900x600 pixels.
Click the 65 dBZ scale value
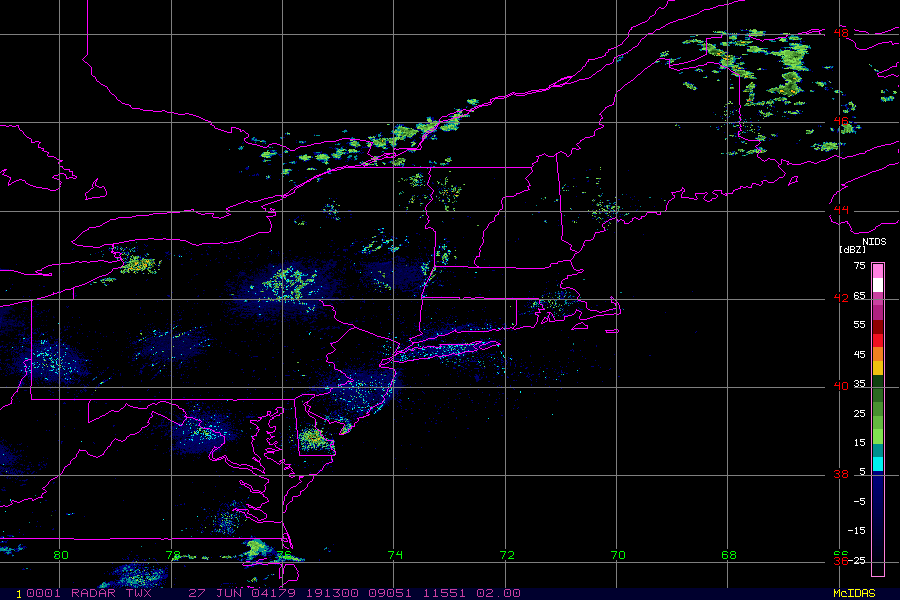click(x=859, y=296)
